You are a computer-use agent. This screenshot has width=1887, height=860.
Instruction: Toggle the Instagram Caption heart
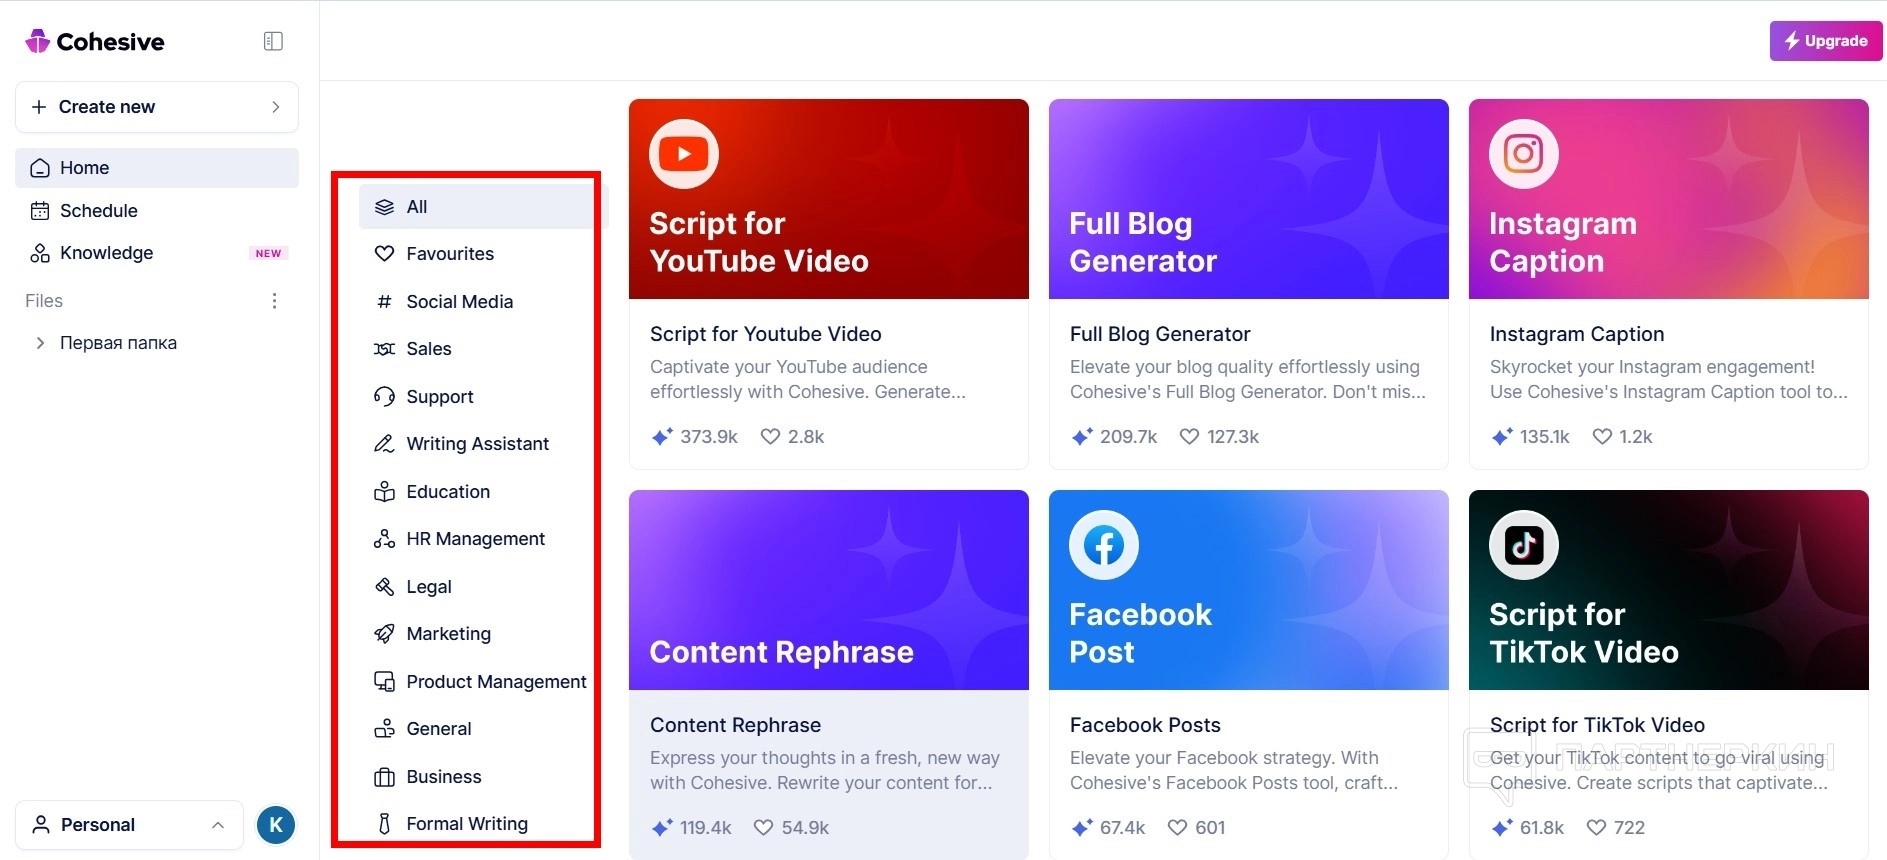click(x=1602, y=437)
